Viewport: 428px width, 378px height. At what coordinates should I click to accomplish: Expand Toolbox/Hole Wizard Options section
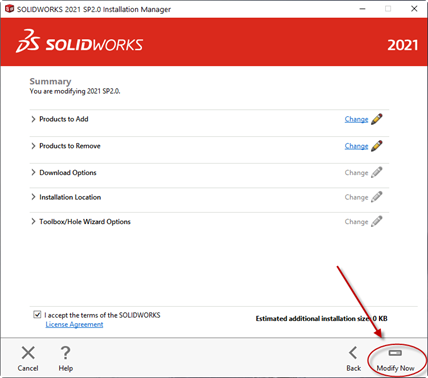[x=33, y=222]
